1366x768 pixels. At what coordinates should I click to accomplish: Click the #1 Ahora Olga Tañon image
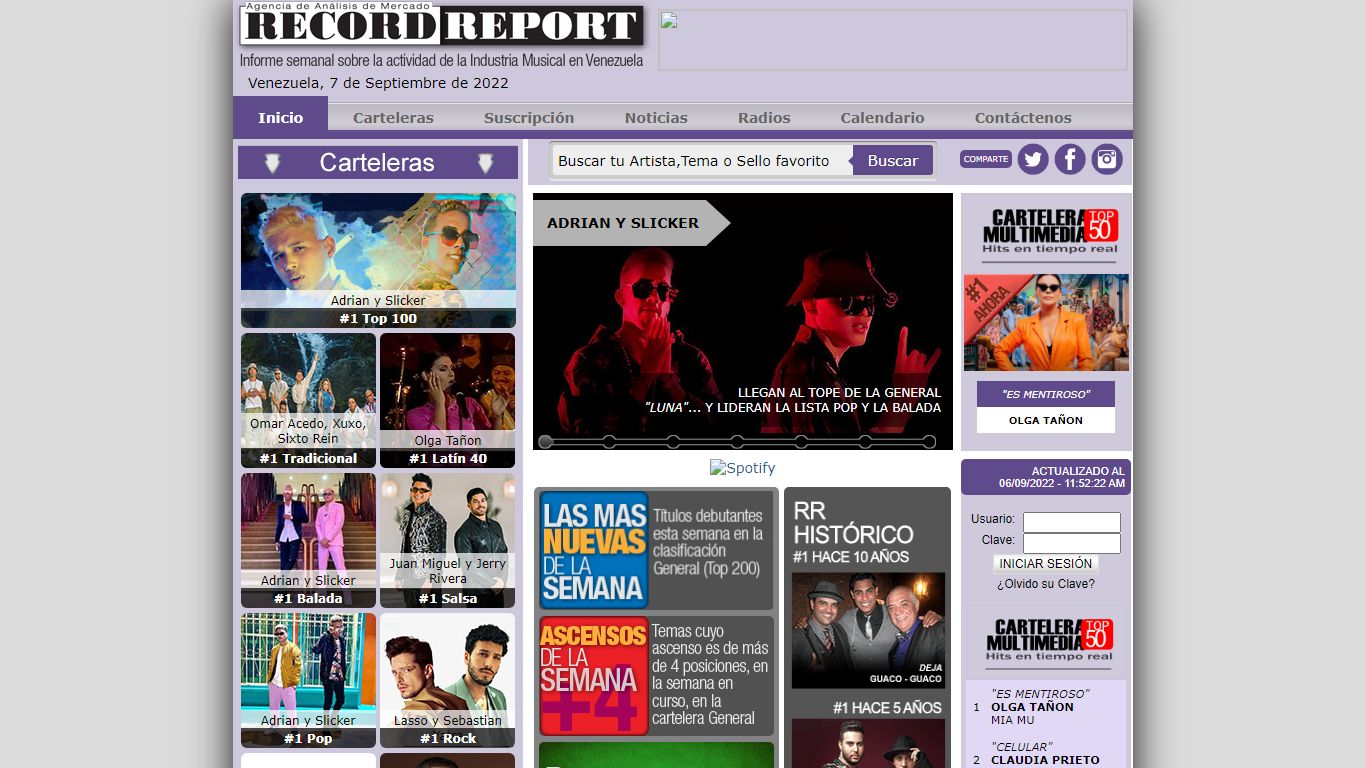click(1046, 322)
